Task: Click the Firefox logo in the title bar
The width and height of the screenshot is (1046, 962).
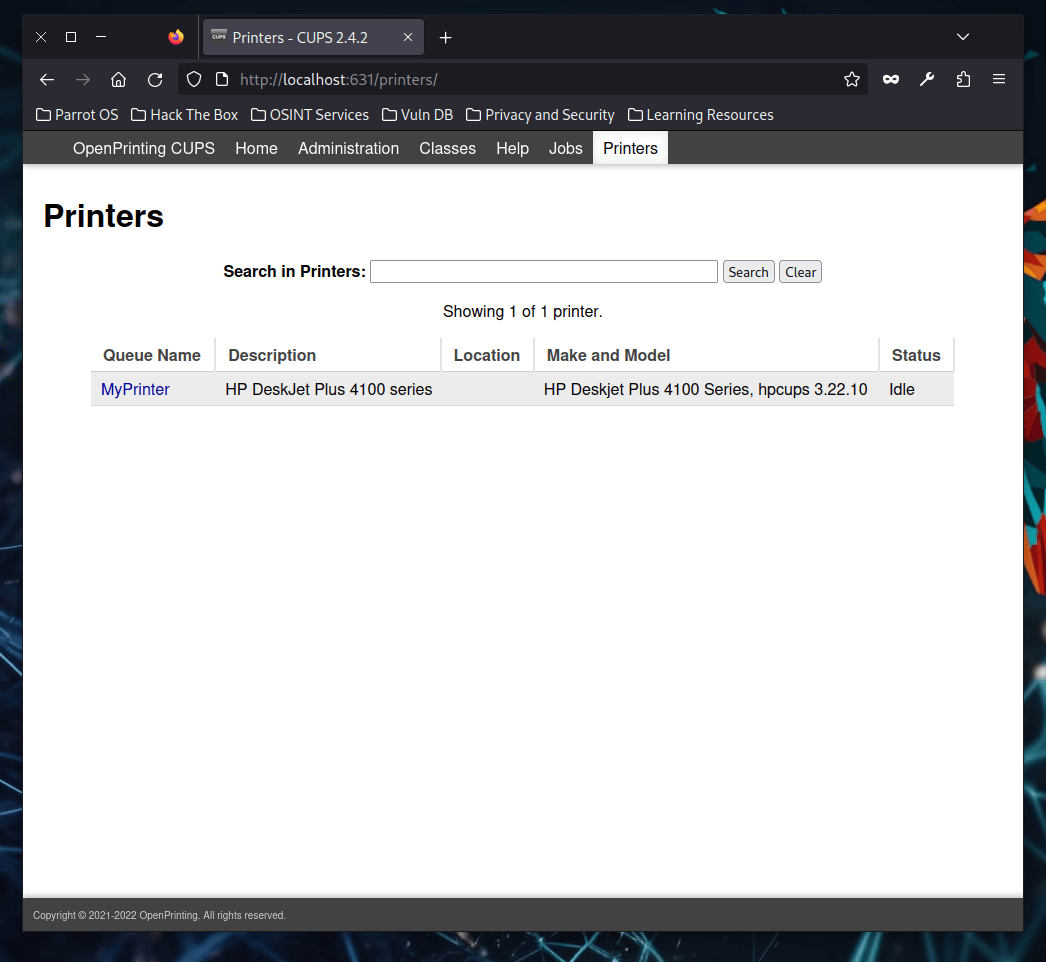Action: [x=176, y=37]
